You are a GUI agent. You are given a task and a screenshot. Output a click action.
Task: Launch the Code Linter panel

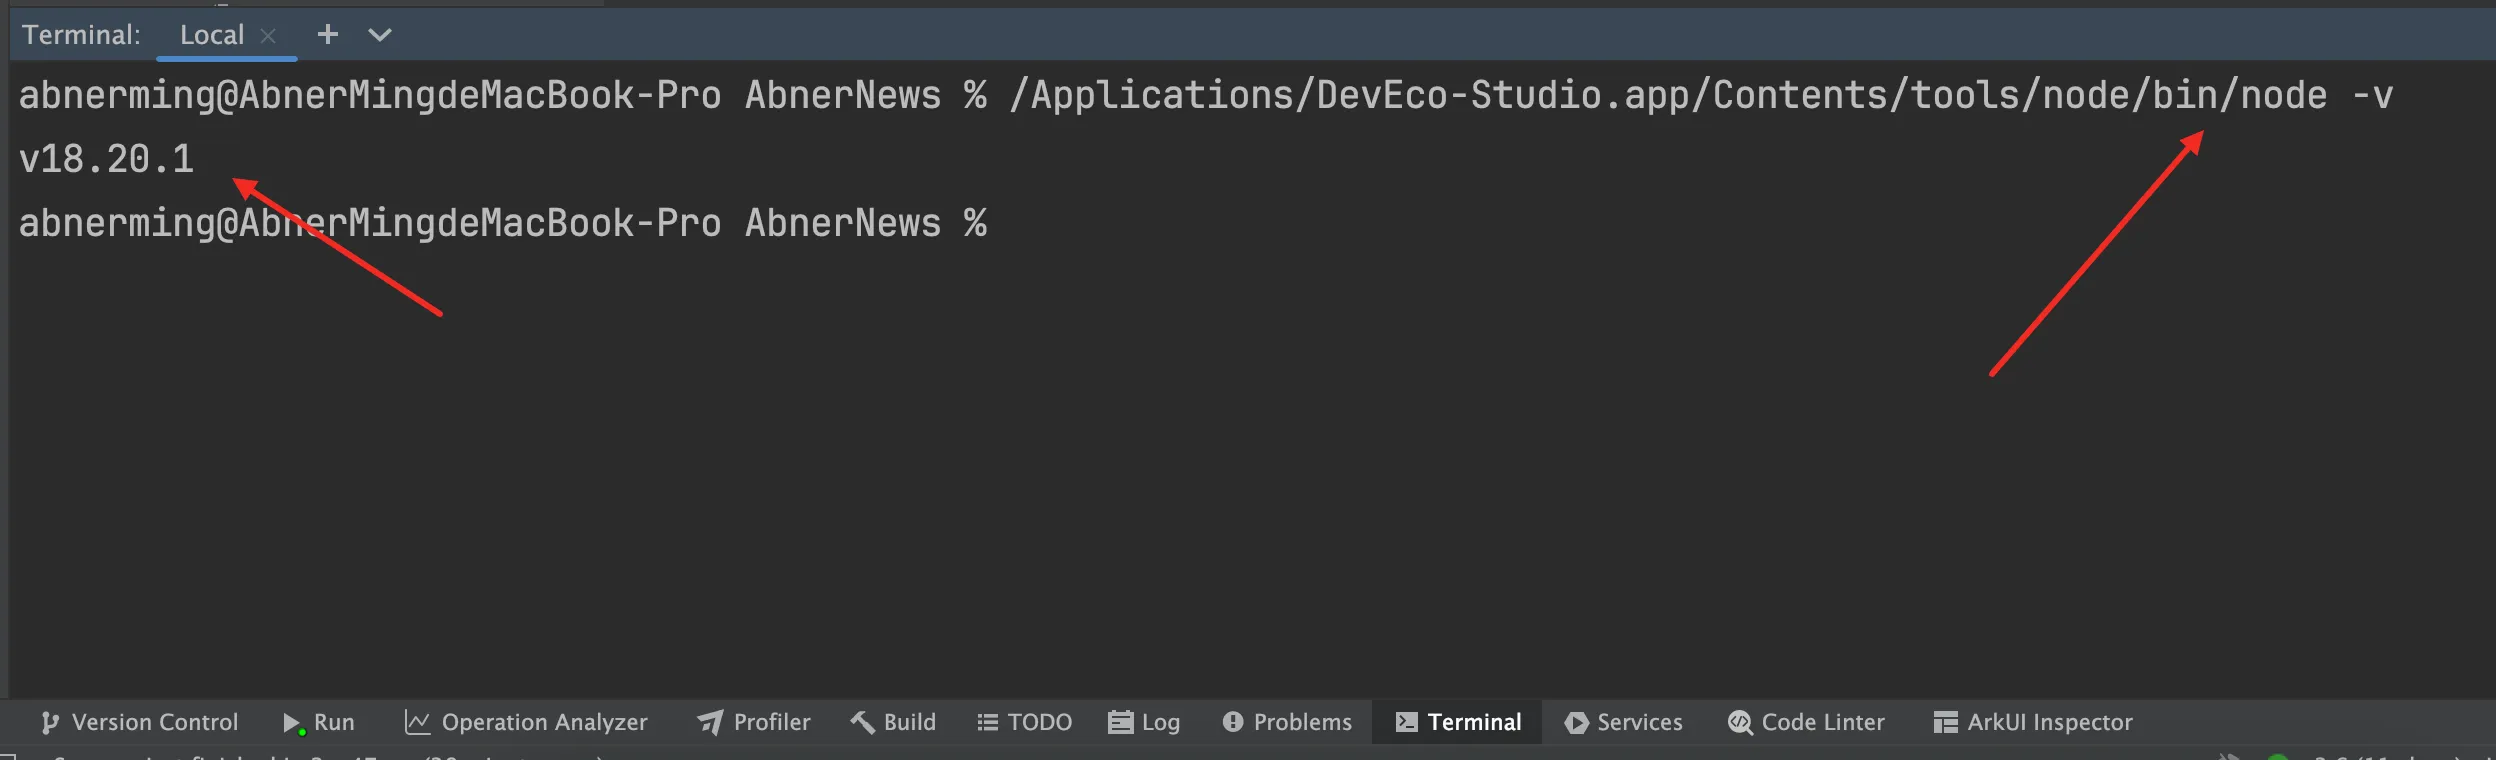point(1806,722)
